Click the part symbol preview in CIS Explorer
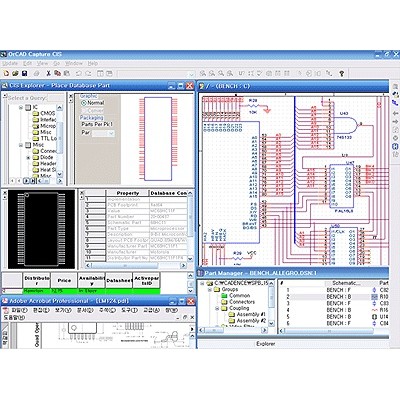 tap(158, 139)
